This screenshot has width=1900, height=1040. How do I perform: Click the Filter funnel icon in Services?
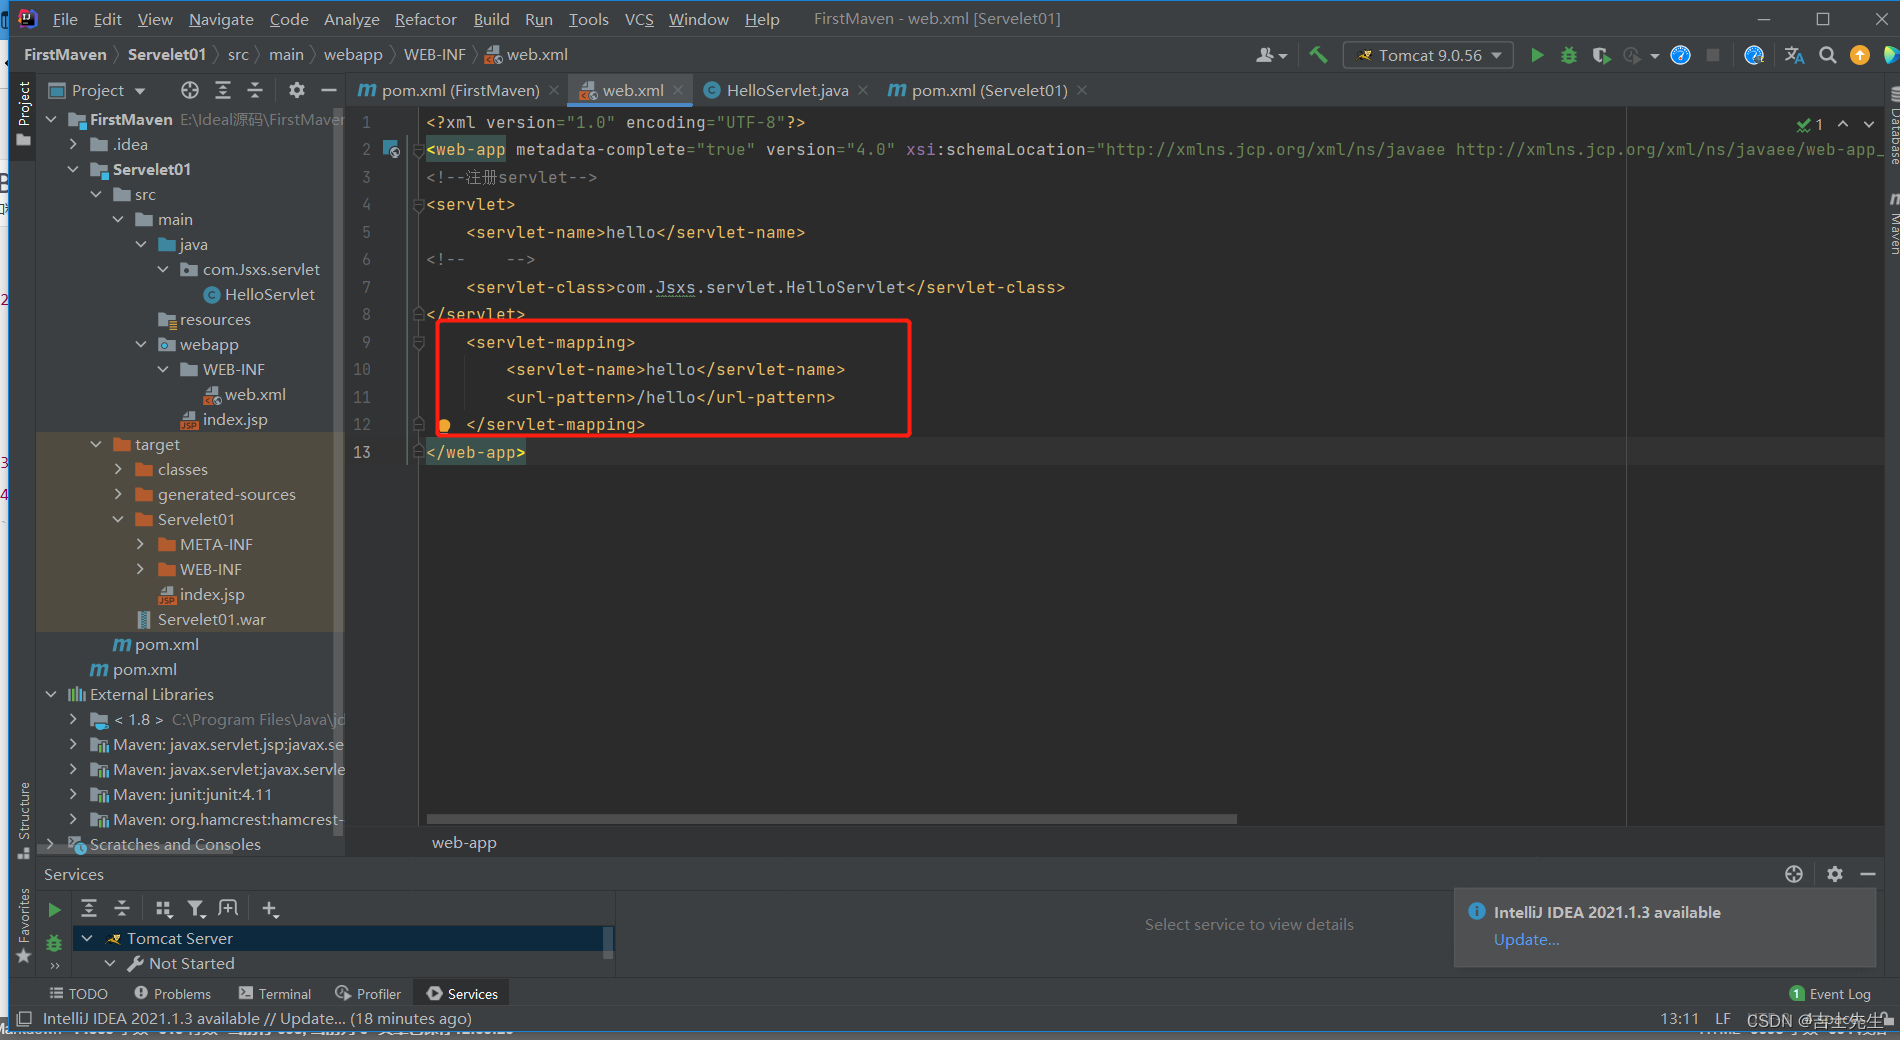196,908
